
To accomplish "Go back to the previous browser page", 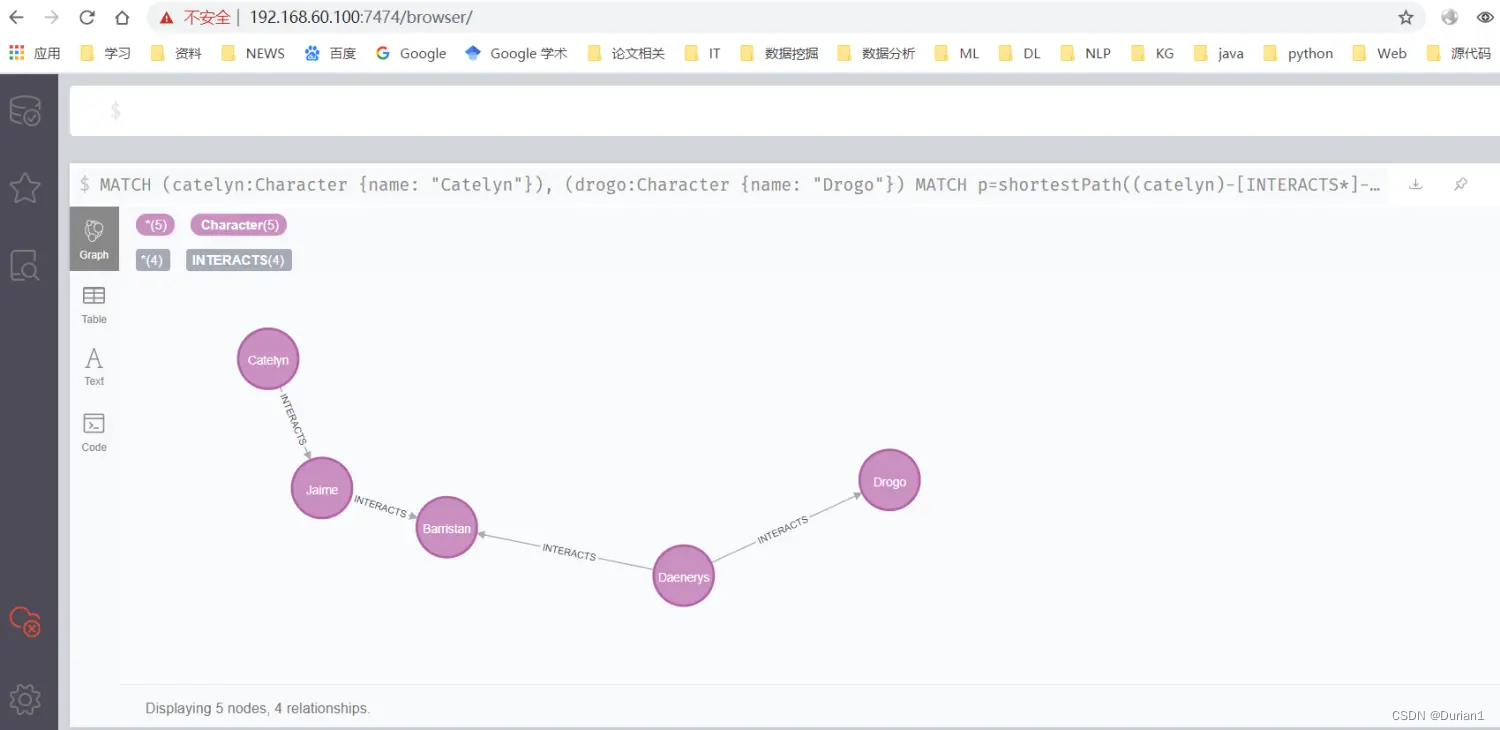I will tap(17, 17).
